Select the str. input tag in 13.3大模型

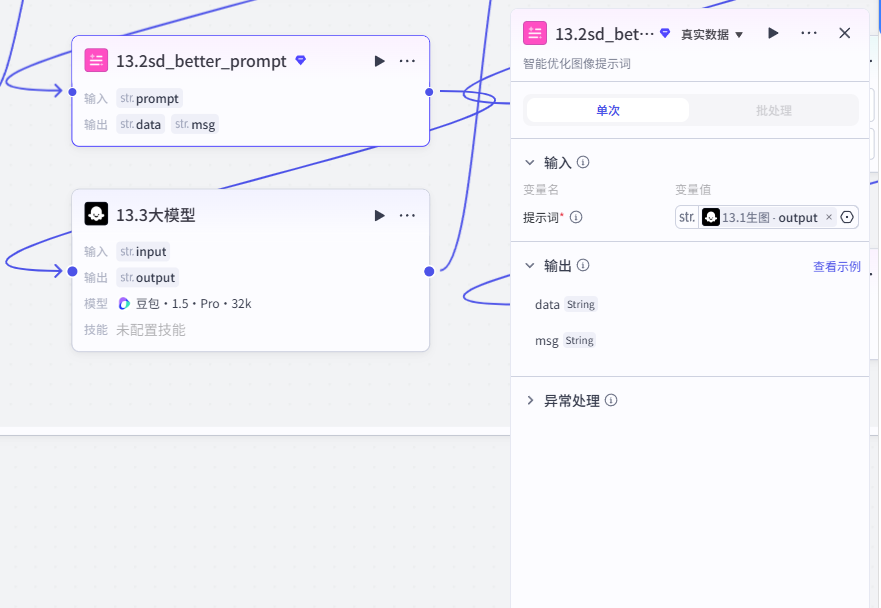pyautogui.click(x=143, y=252)
